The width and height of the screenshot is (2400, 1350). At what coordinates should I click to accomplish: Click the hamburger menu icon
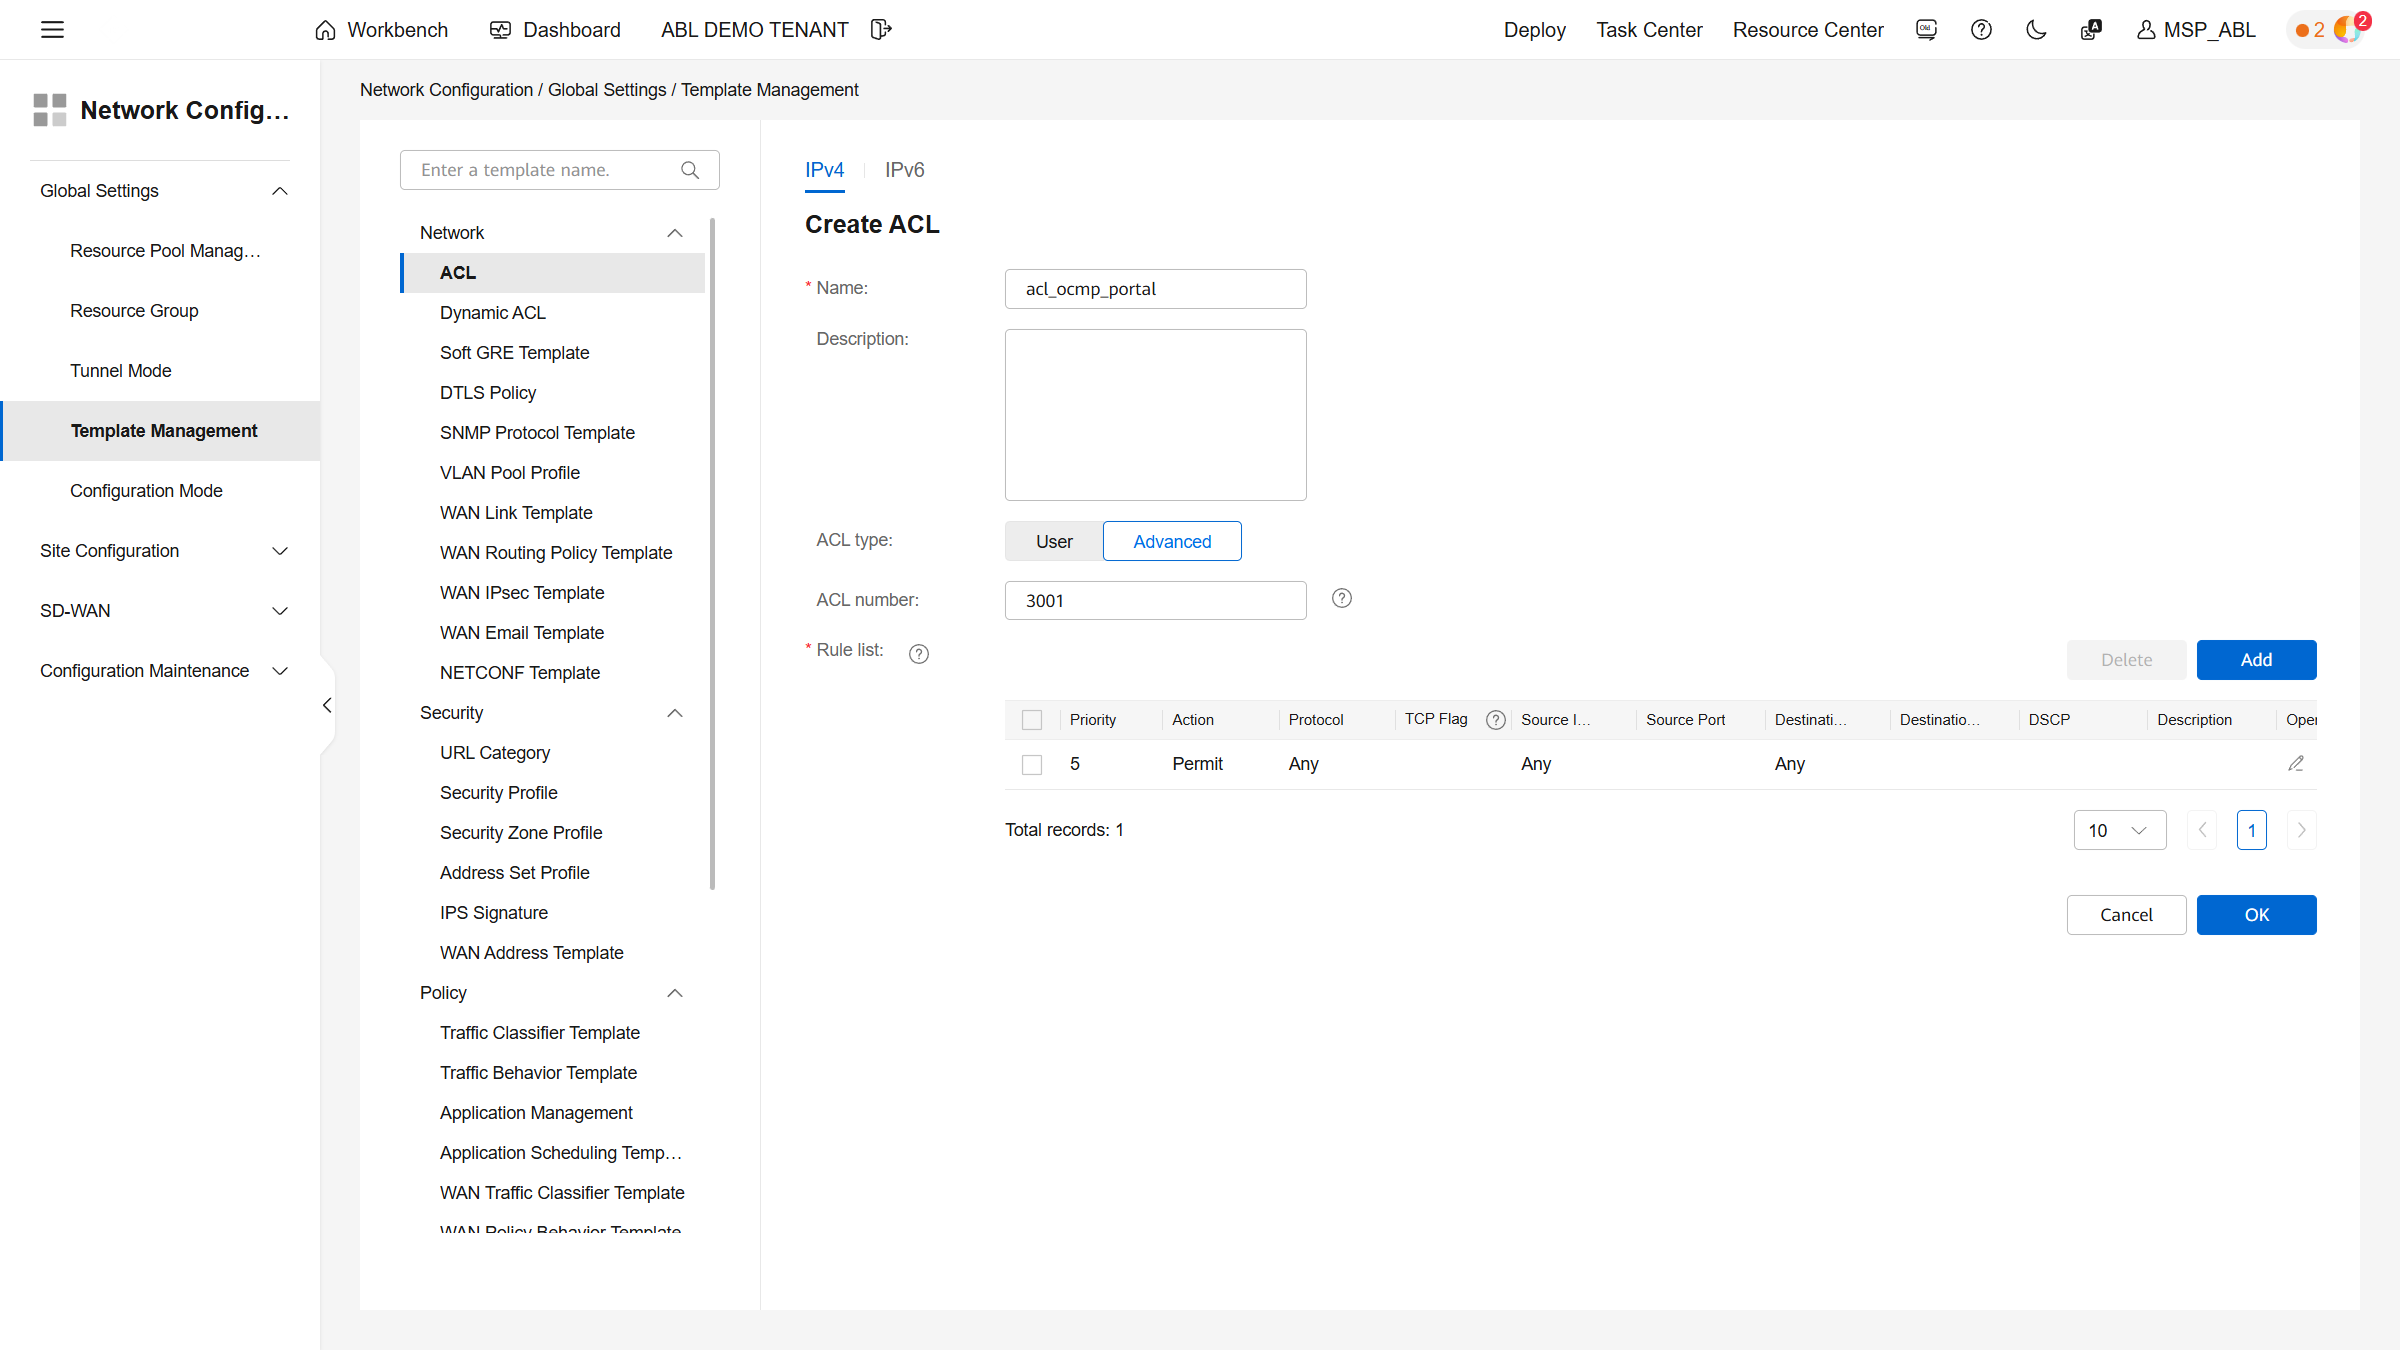(x=52, y=30)
